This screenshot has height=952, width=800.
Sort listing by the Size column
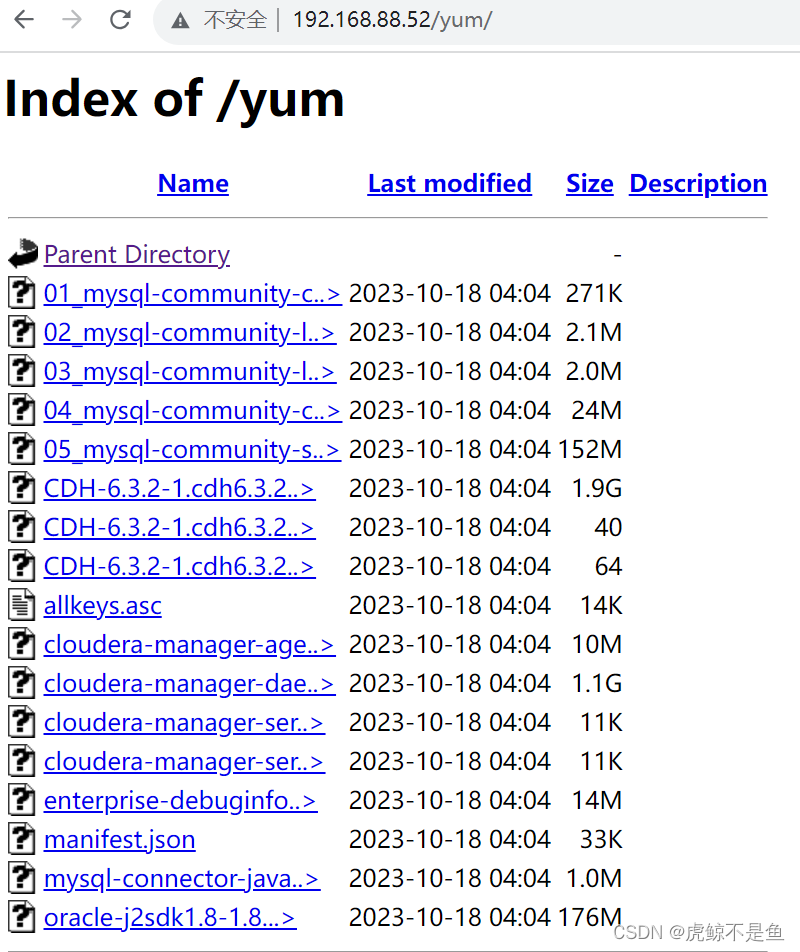pos(590,183)
